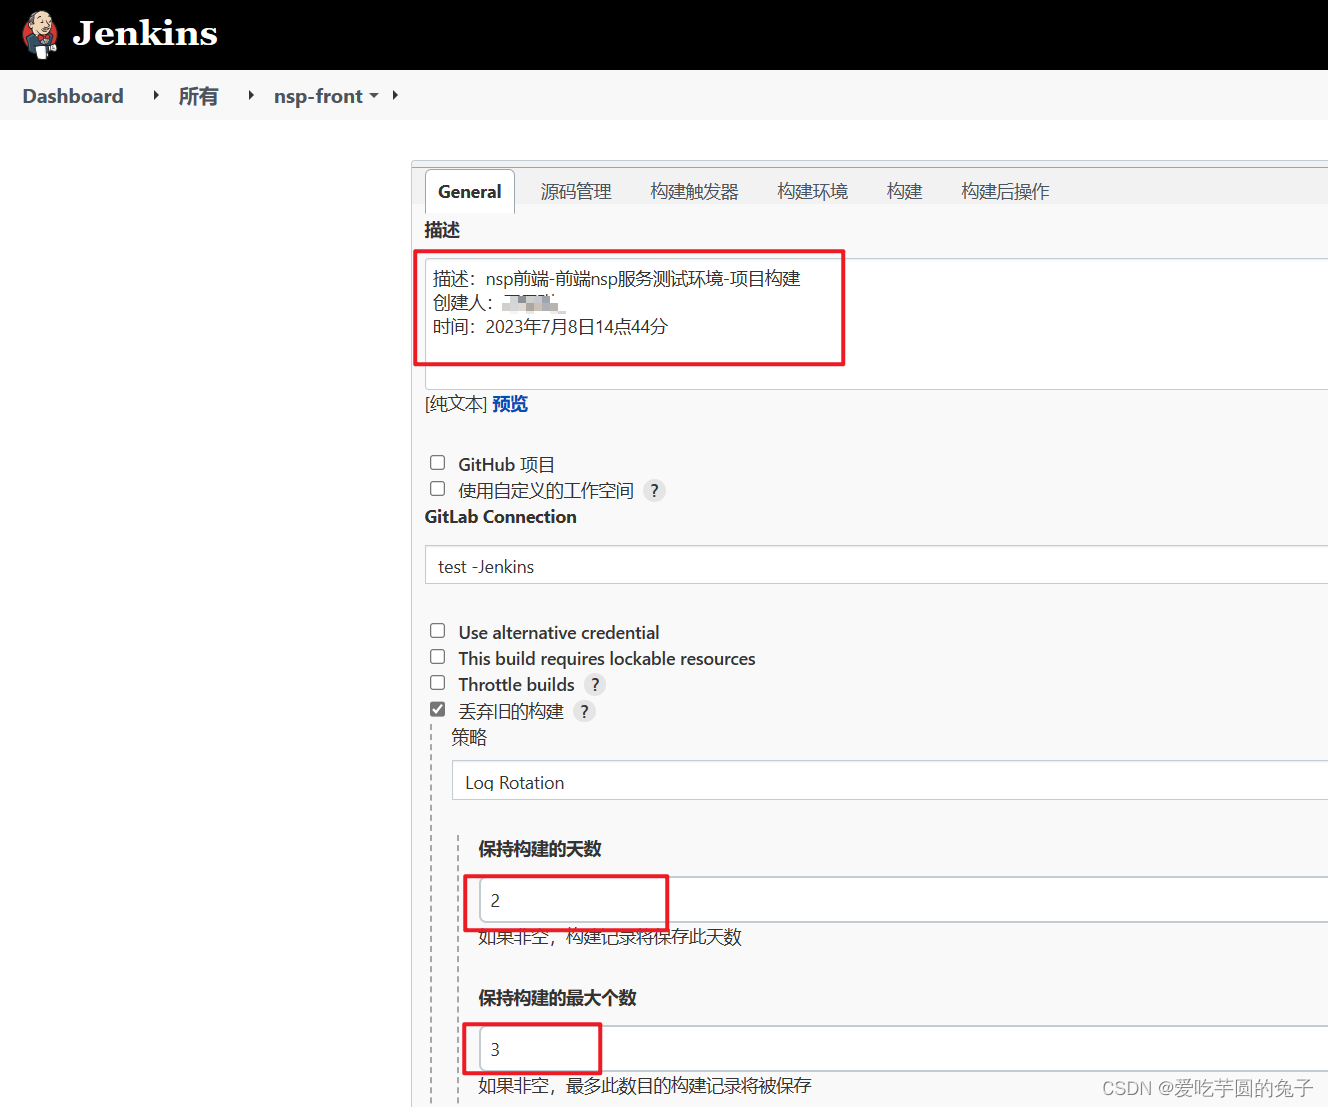The image size is (1328, 1107).
Task: Check This build requires lockable resources
Action: (x=437, y=657)
